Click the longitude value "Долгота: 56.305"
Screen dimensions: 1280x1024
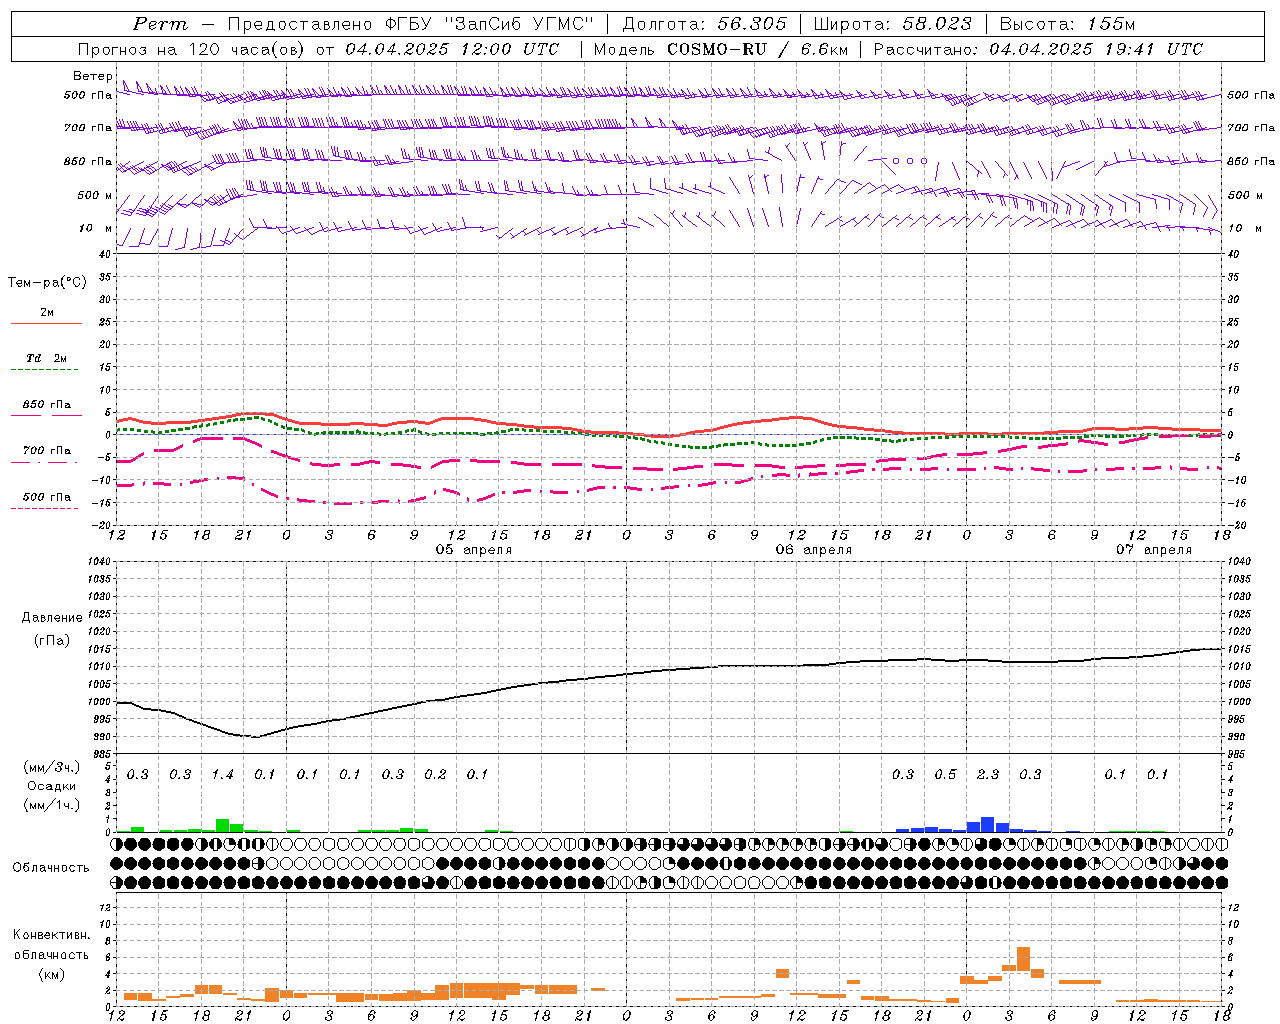click(705, 24)
